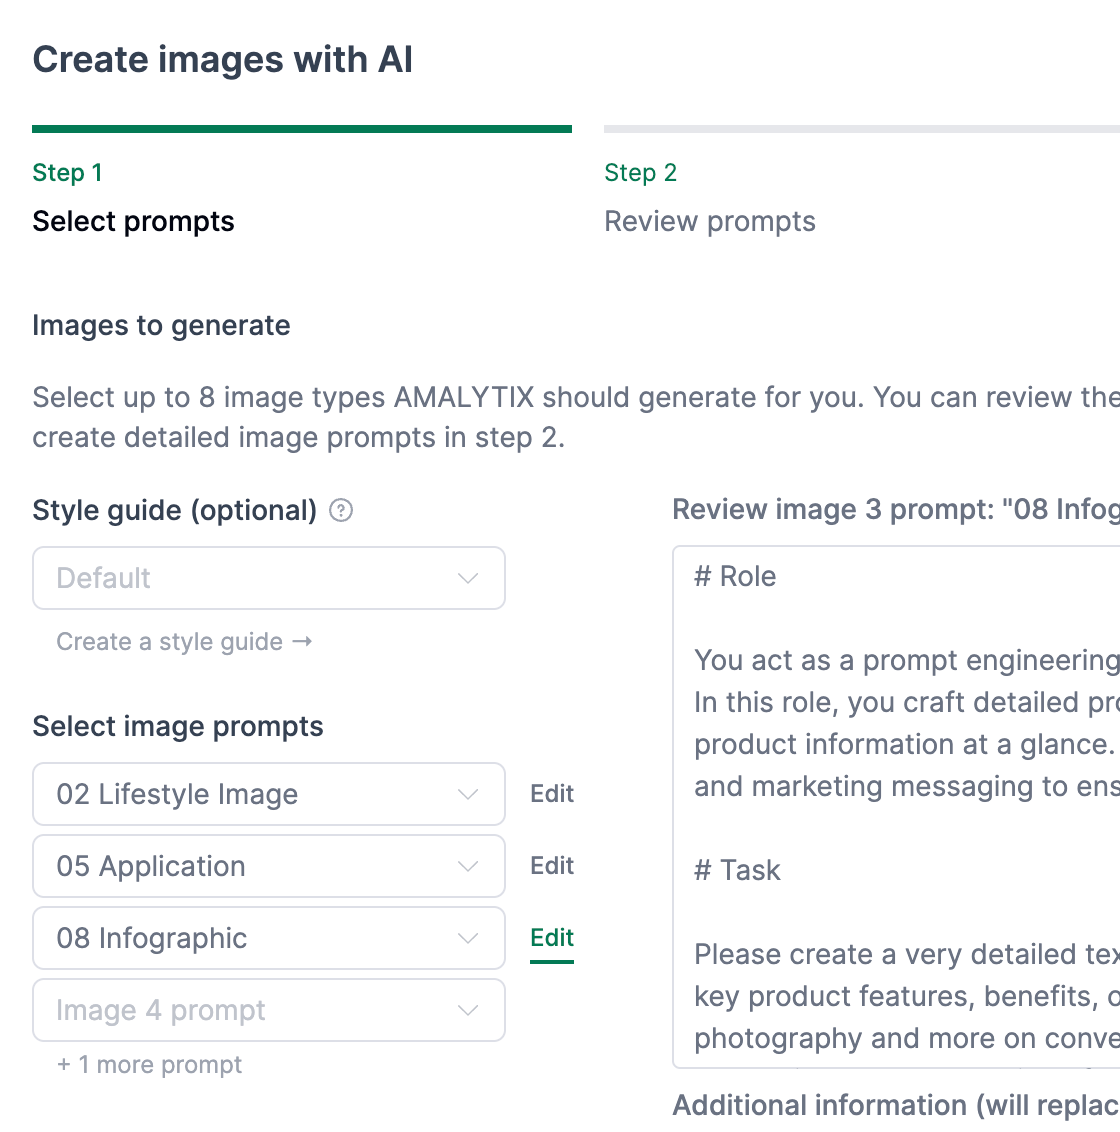Follow the "Create a style guide" link
Screen dimensions: 1120x1132
[183, 641]
